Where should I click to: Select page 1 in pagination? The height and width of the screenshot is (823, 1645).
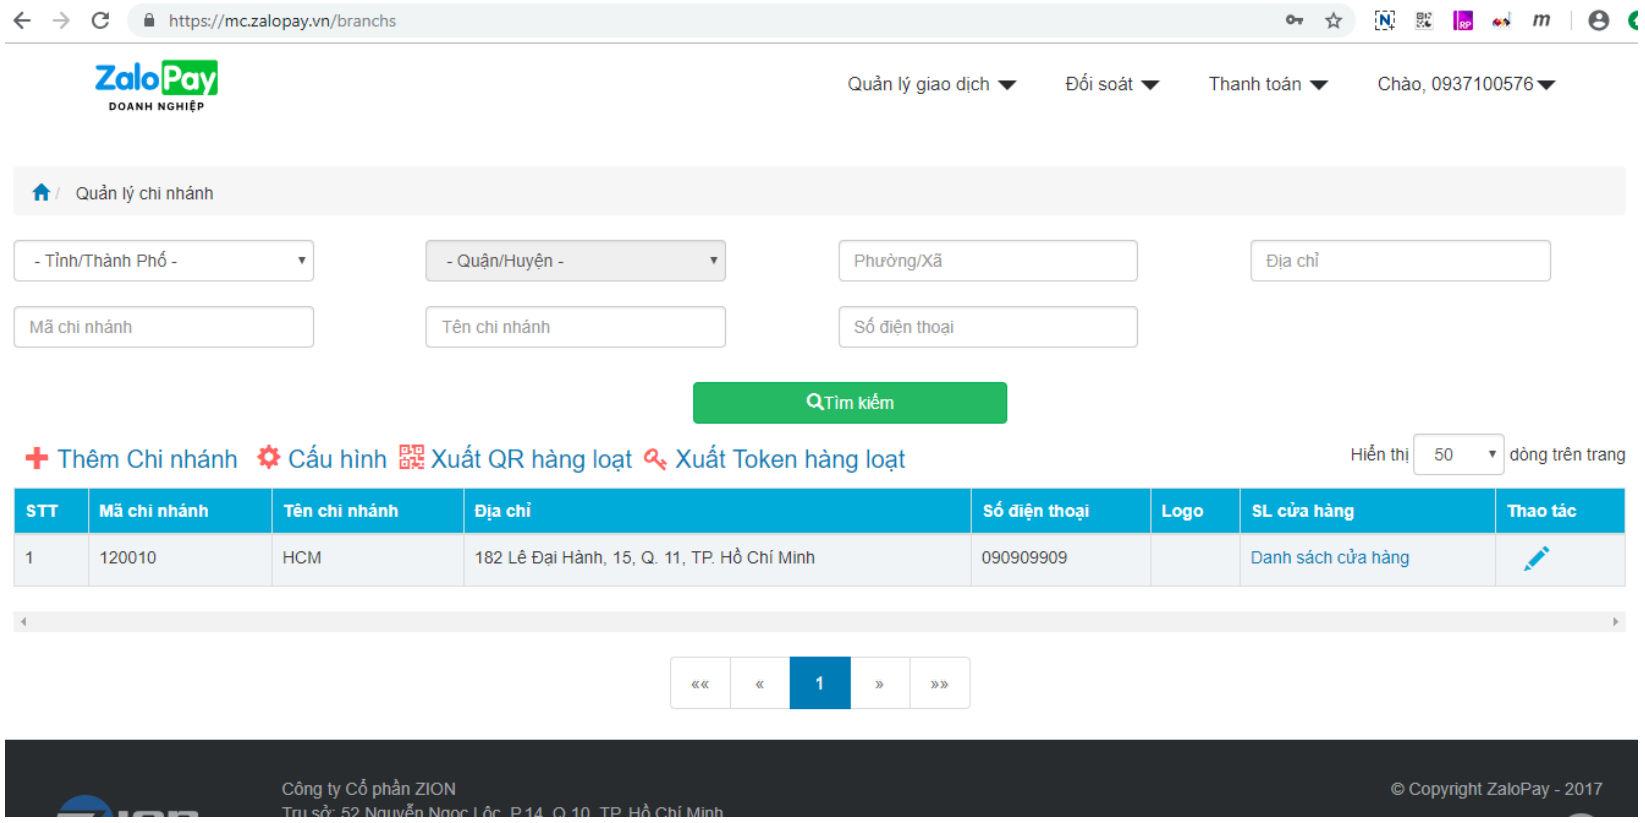click(820, 683)
